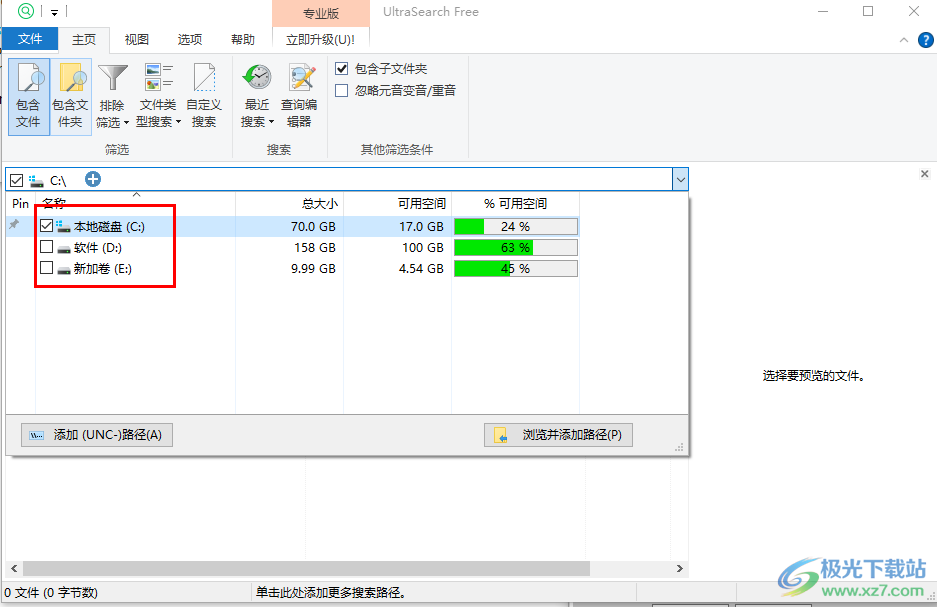Open the Help question mark icon
The height and width of the screenshot is (607, 937).
tap(925, 40)
